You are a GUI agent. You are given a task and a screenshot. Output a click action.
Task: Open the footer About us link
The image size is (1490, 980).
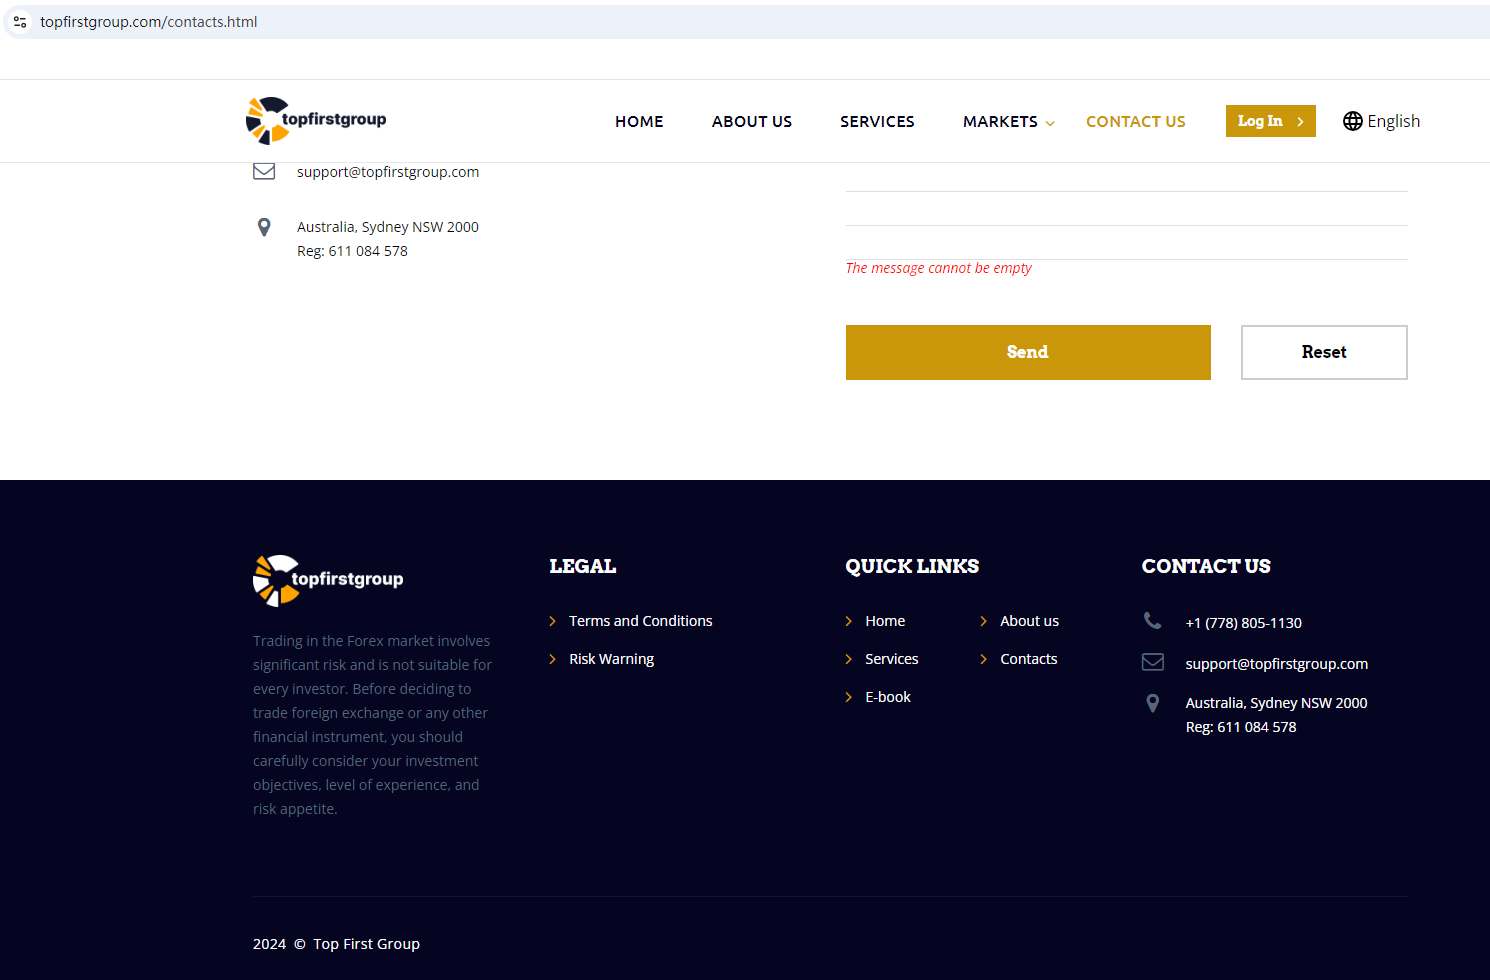pos(1030,621)
